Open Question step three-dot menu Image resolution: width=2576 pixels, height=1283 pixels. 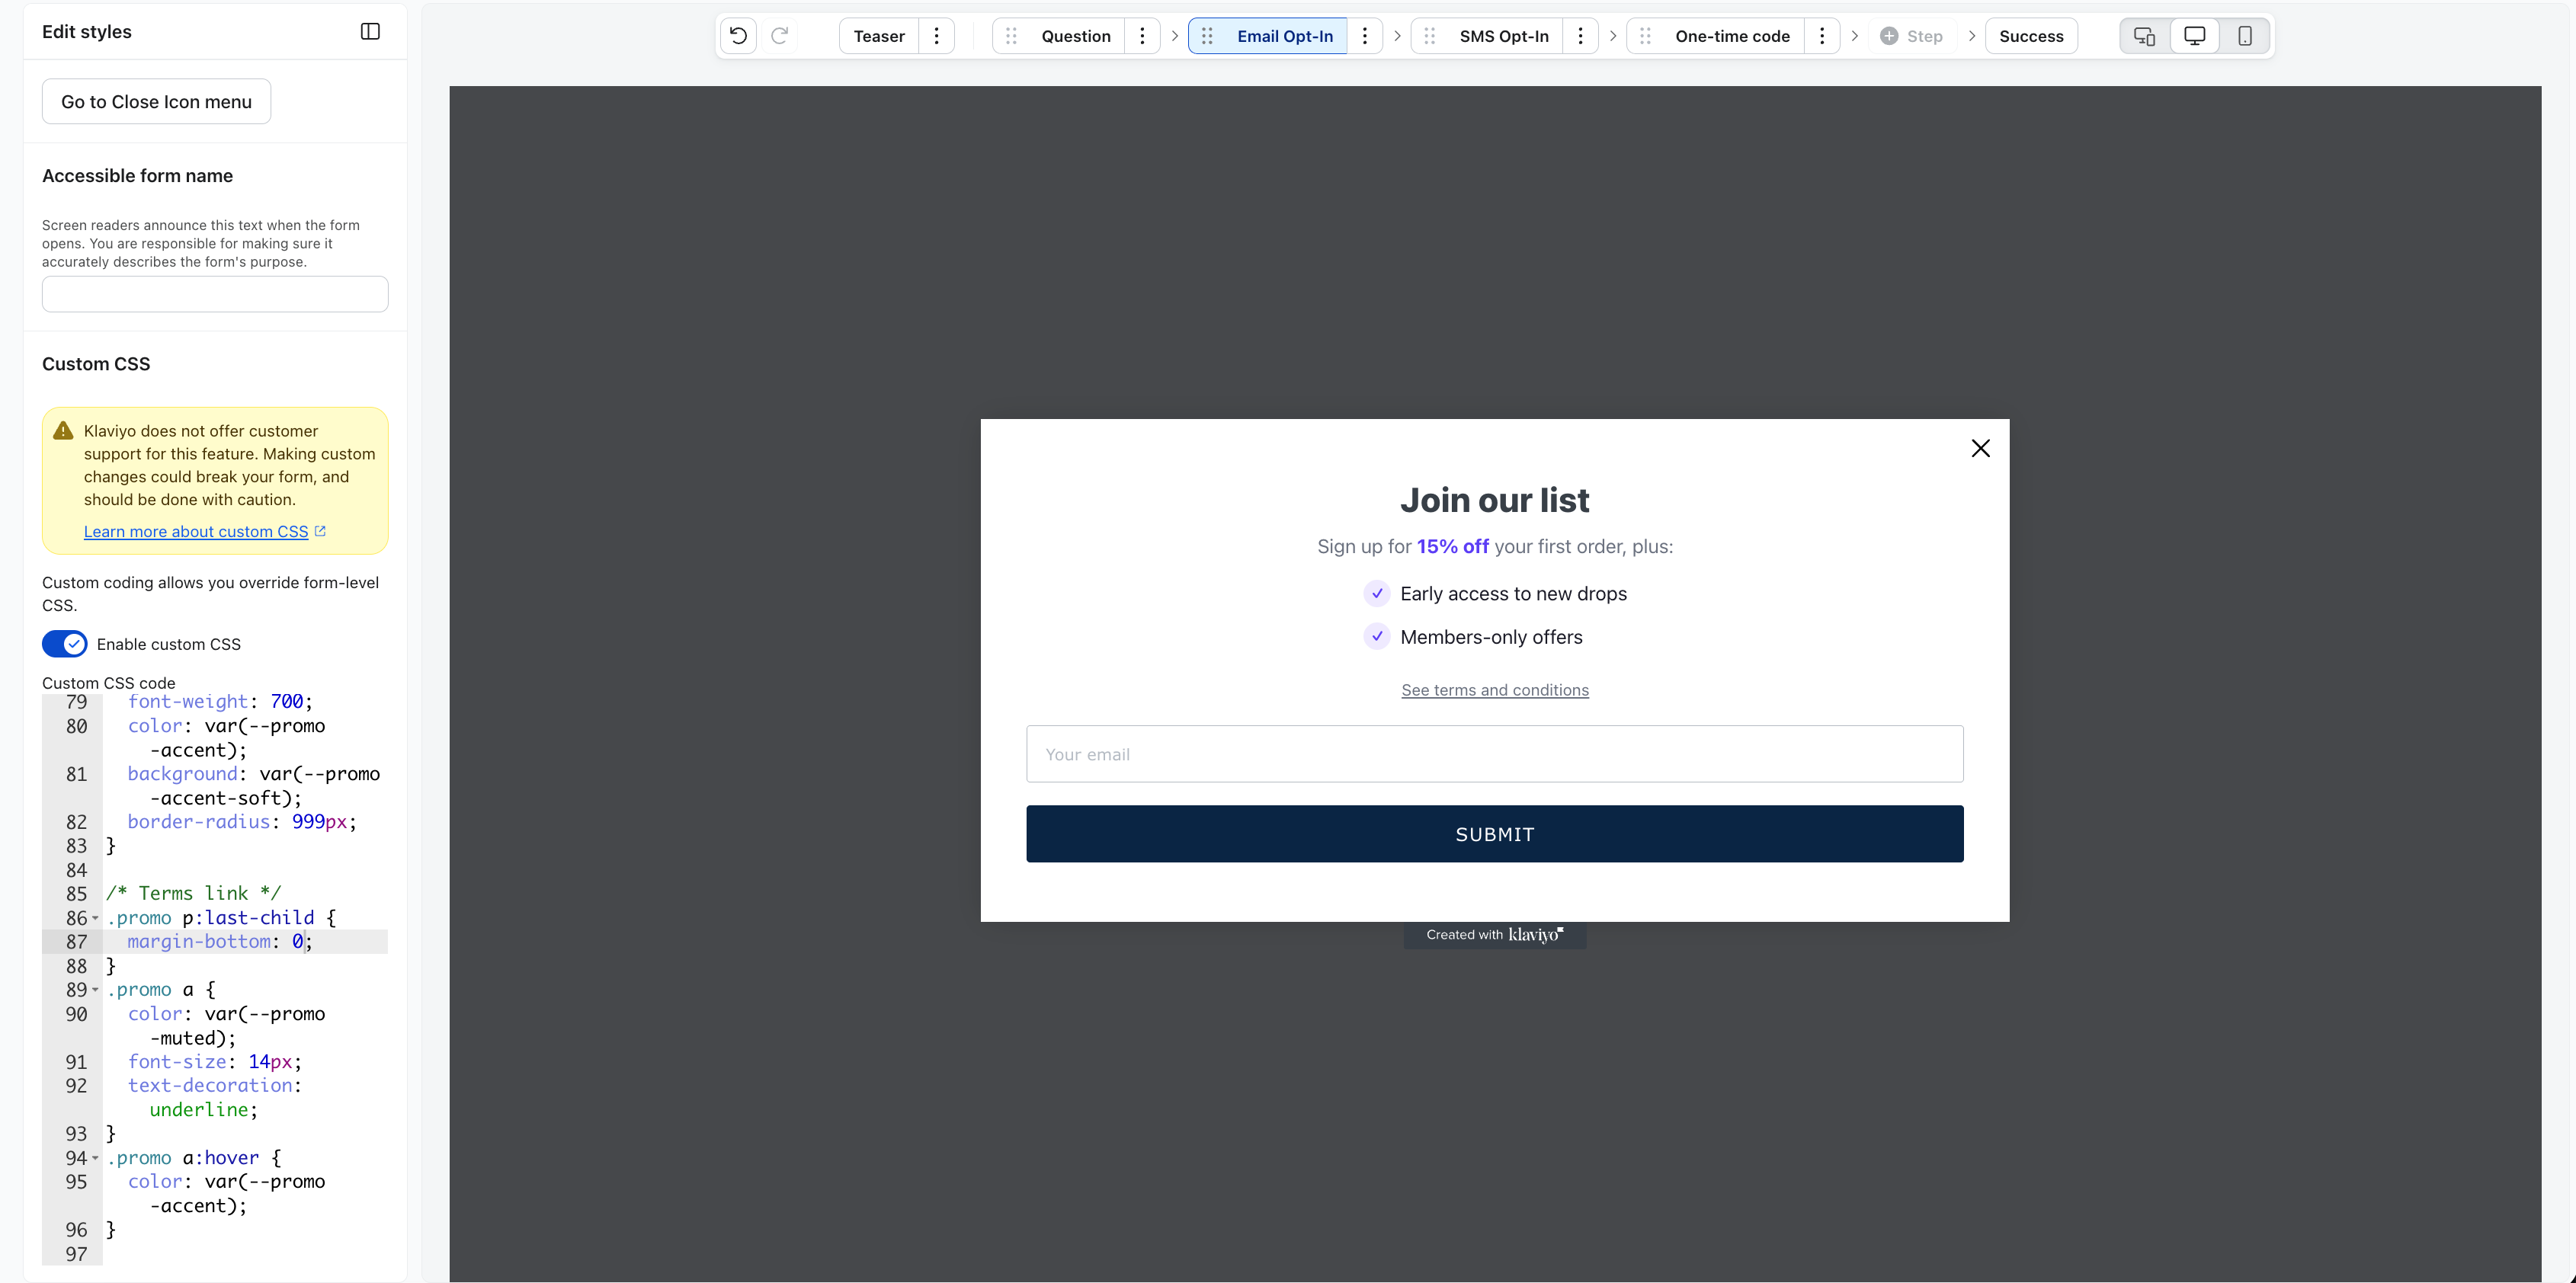coord(1142,36)
